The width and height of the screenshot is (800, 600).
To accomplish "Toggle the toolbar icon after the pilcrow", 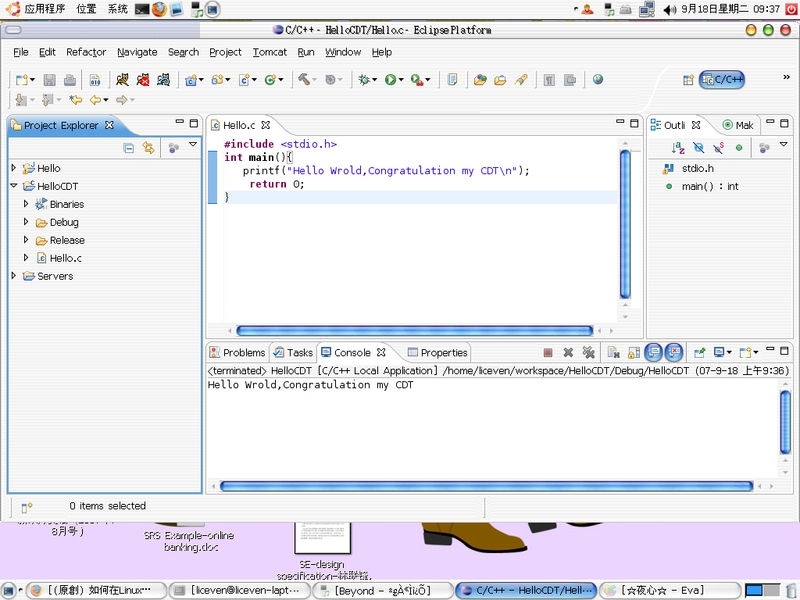I will point(570,80).
